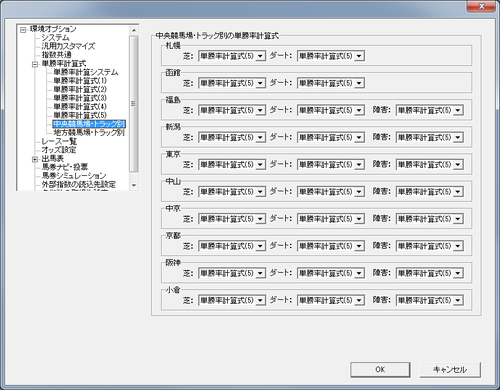Screen dimensions: 500x390
Task: Select 馬券シミュレーション tree item
Action: pyautogui.click(x=74, y=176)
